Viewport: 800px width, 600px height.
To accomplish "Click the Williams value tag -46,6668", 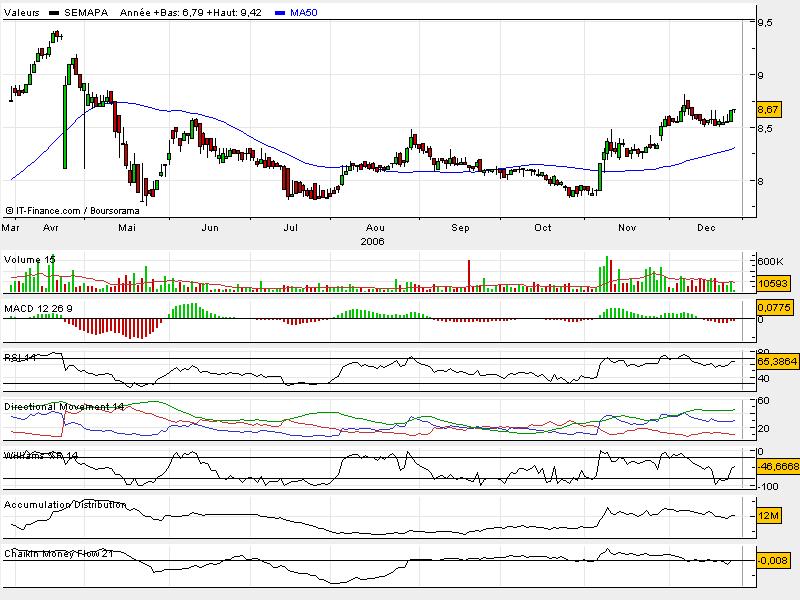I will point(778,467).
